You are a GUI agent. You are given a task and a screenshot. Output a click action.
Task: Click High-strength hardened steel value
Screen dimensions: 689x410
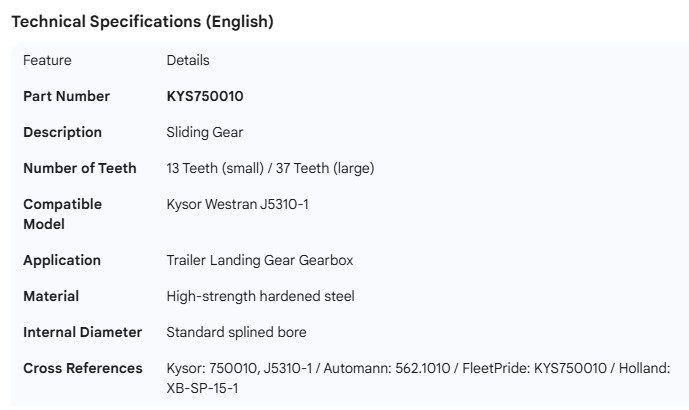(260, 296)
